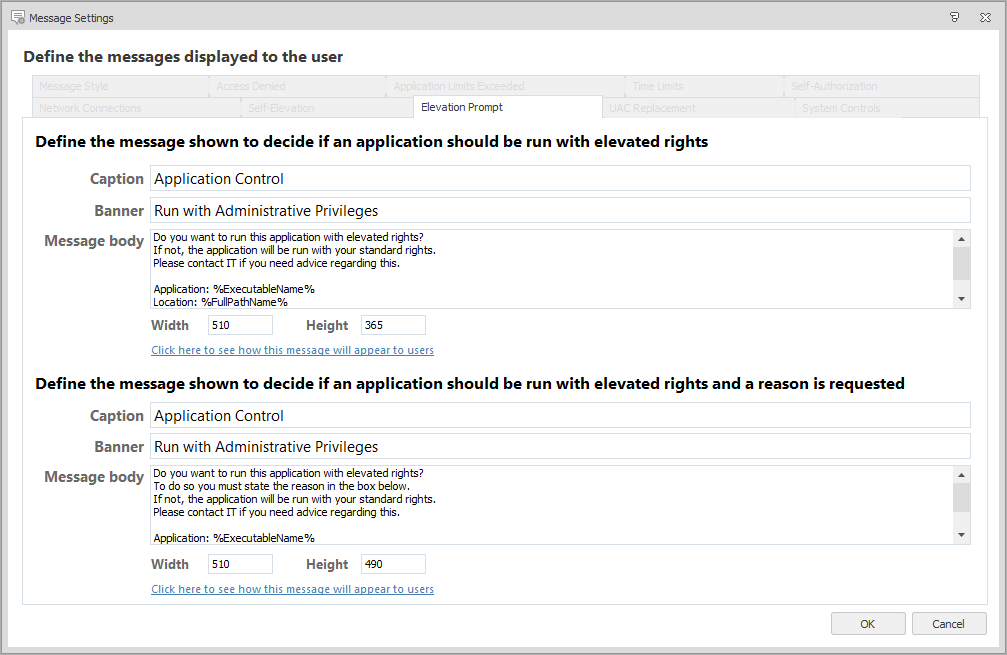Viewport: 1007px width, 655px height.
Task: Go to the Self-Elevation tab
Action: pyautogui.click(x=281, y=108)
